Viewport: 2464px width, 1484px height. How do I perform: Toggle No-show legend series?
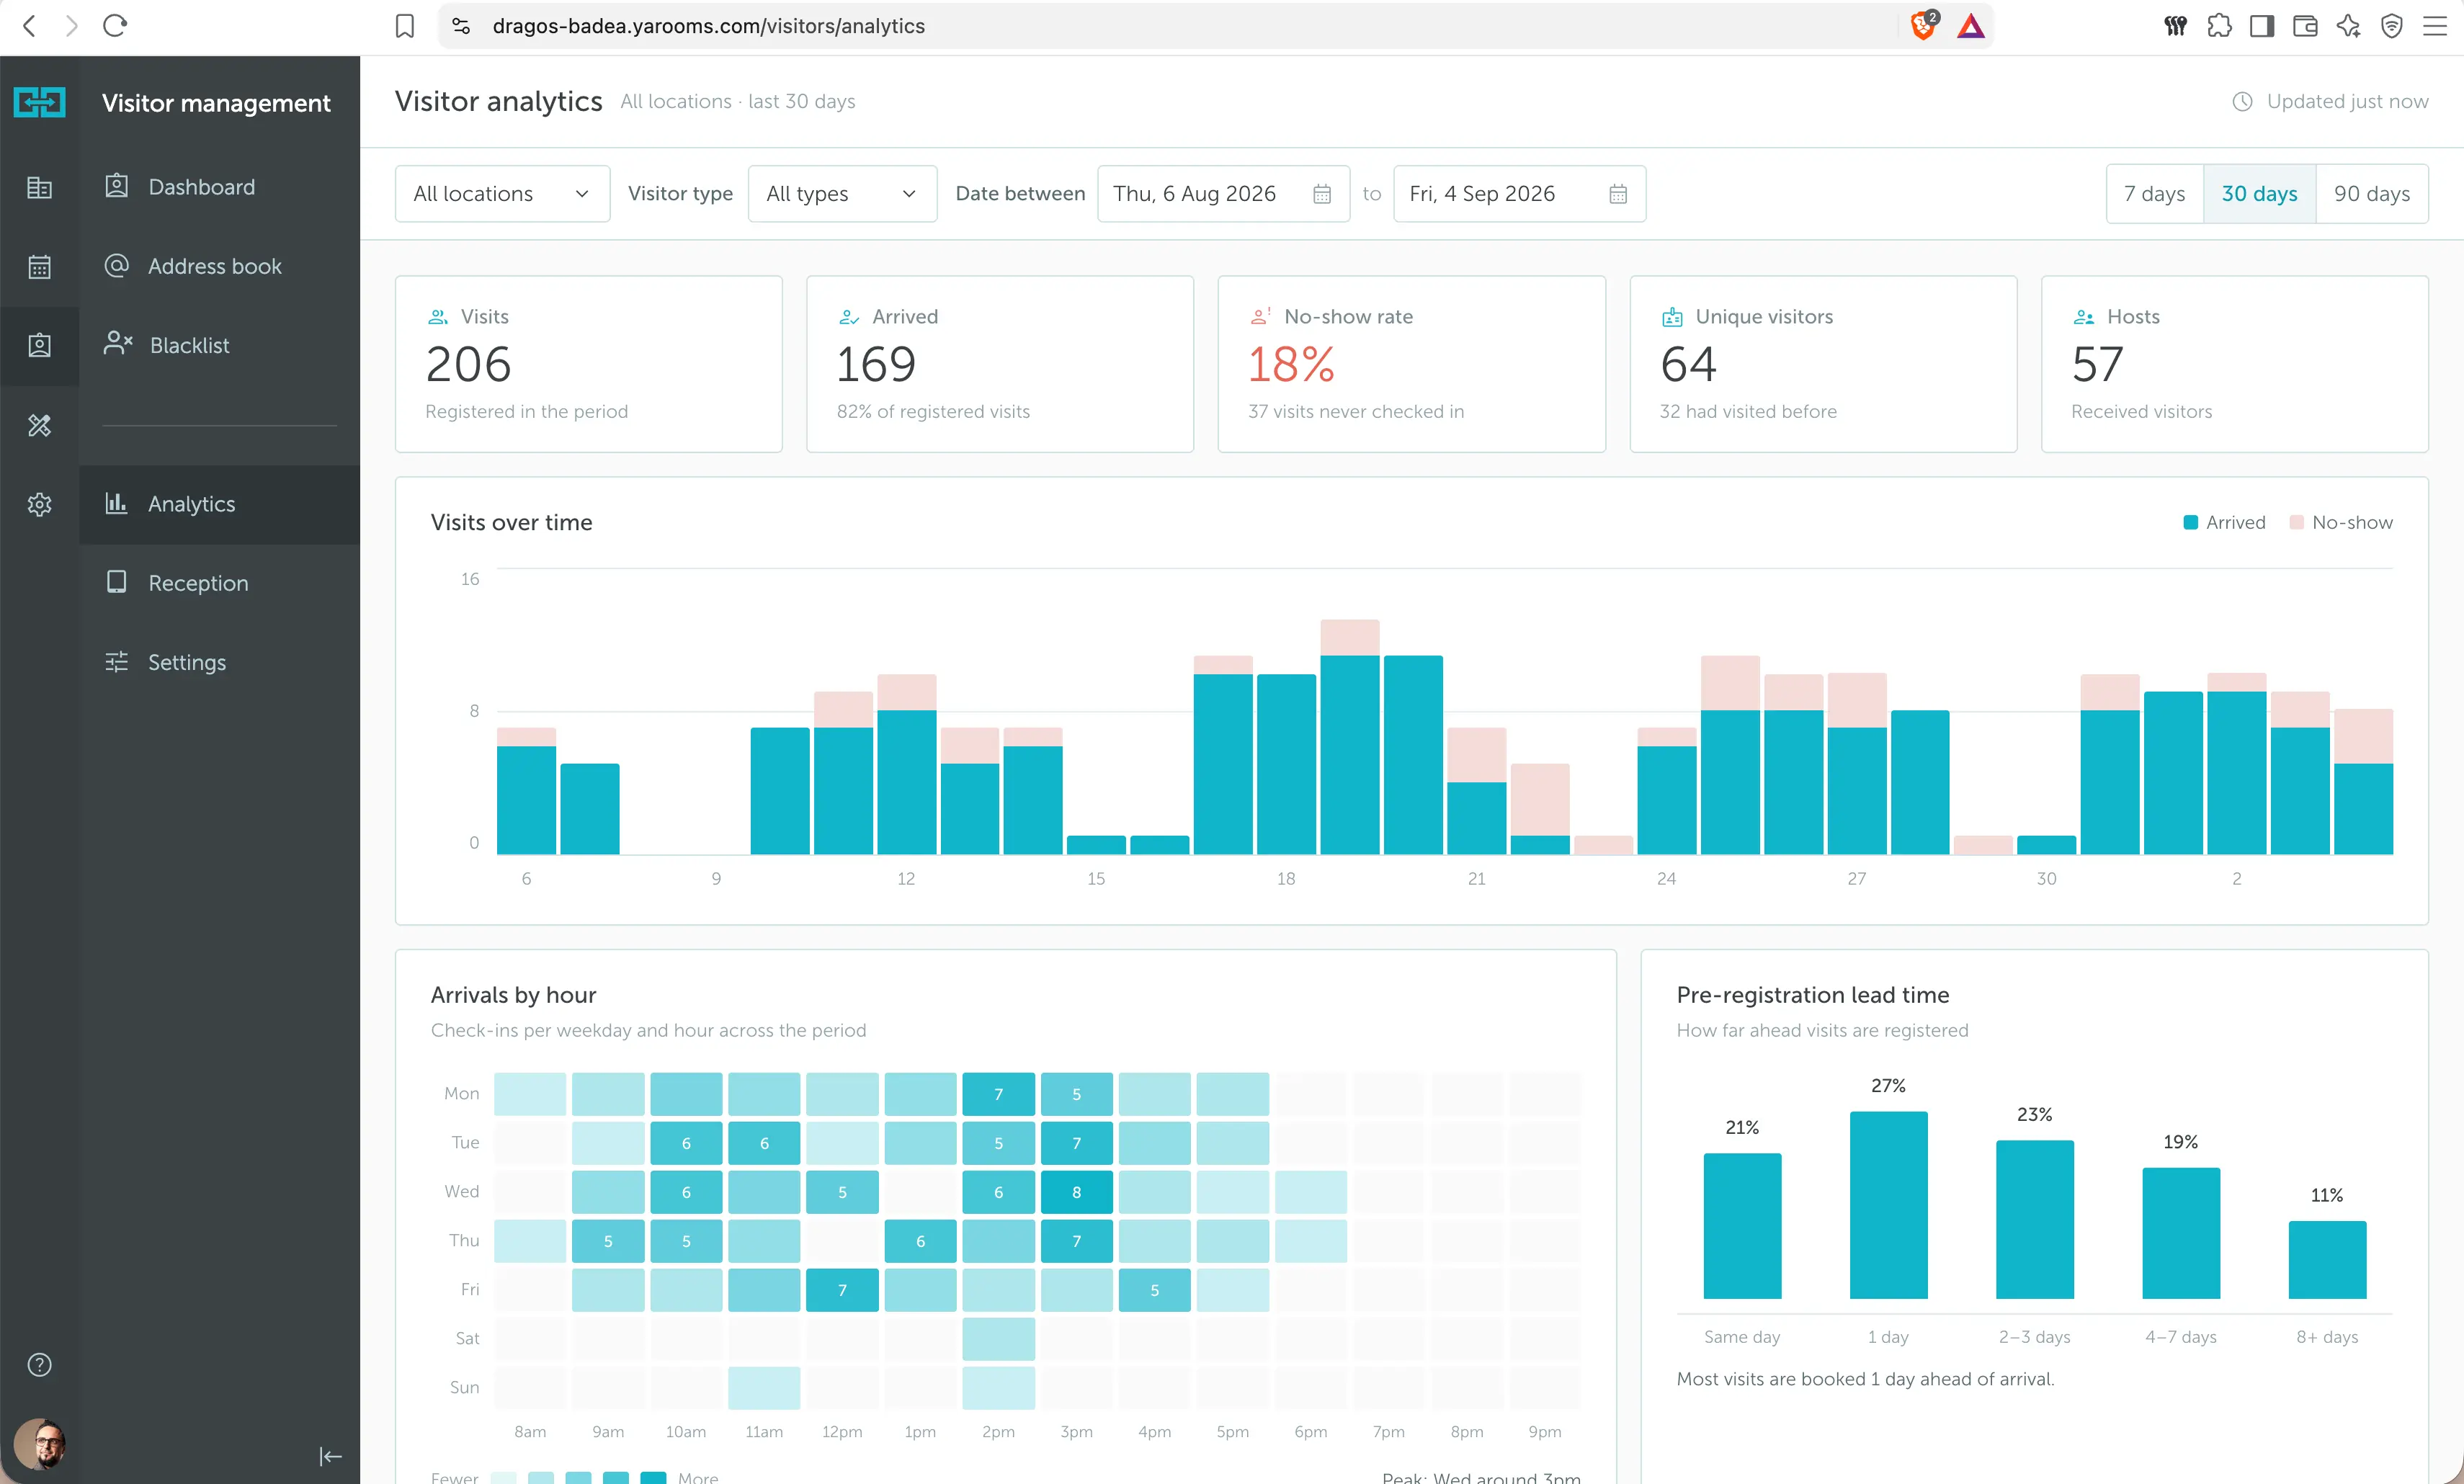(x=2341, y=522)
